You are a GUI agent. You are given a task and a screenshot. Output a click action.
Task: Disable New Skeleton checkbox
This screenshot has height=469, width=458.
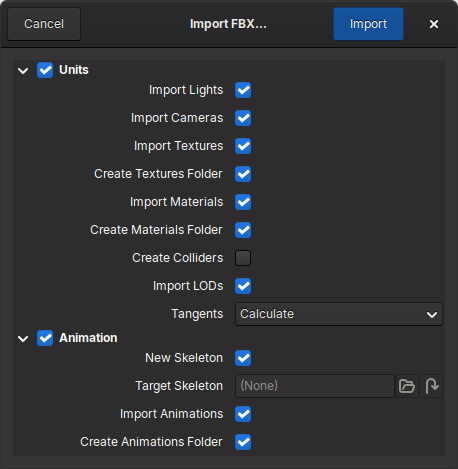click(243, 358)
